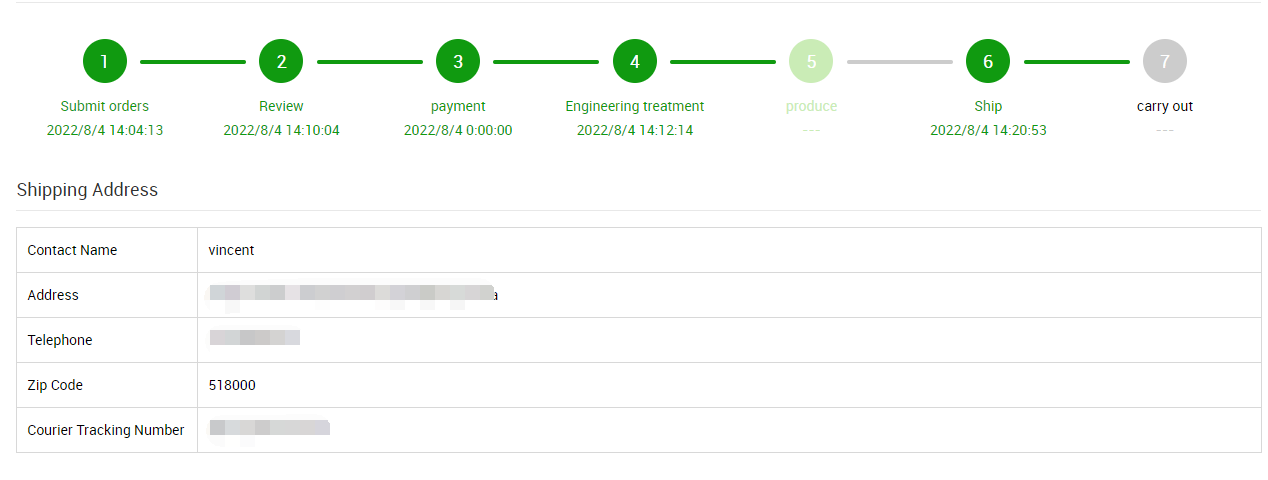Click the step 3 payment circle

click(x=458, y=62)
